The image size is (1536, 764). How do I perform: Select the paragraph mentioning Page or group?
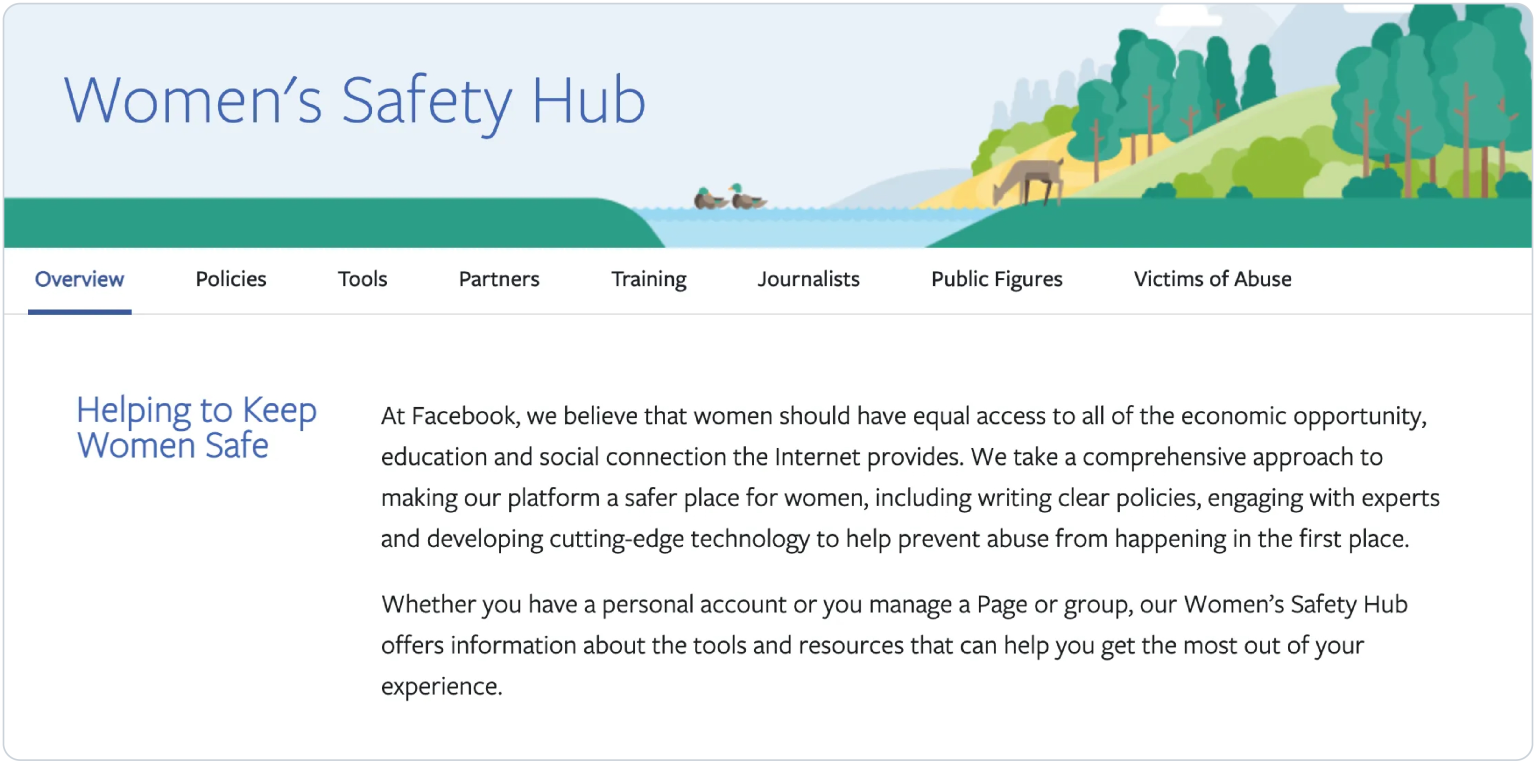click(890, 645)
